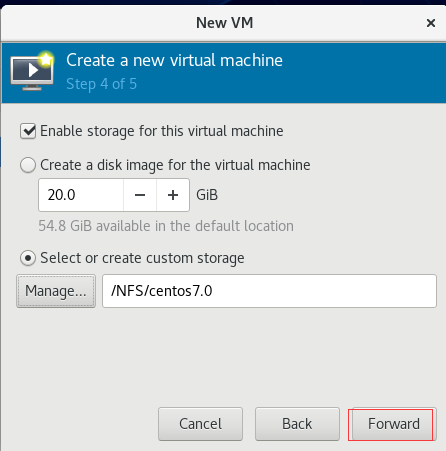
Task: Click the Enable storage checkbox label text
Action: click(162, 131)
